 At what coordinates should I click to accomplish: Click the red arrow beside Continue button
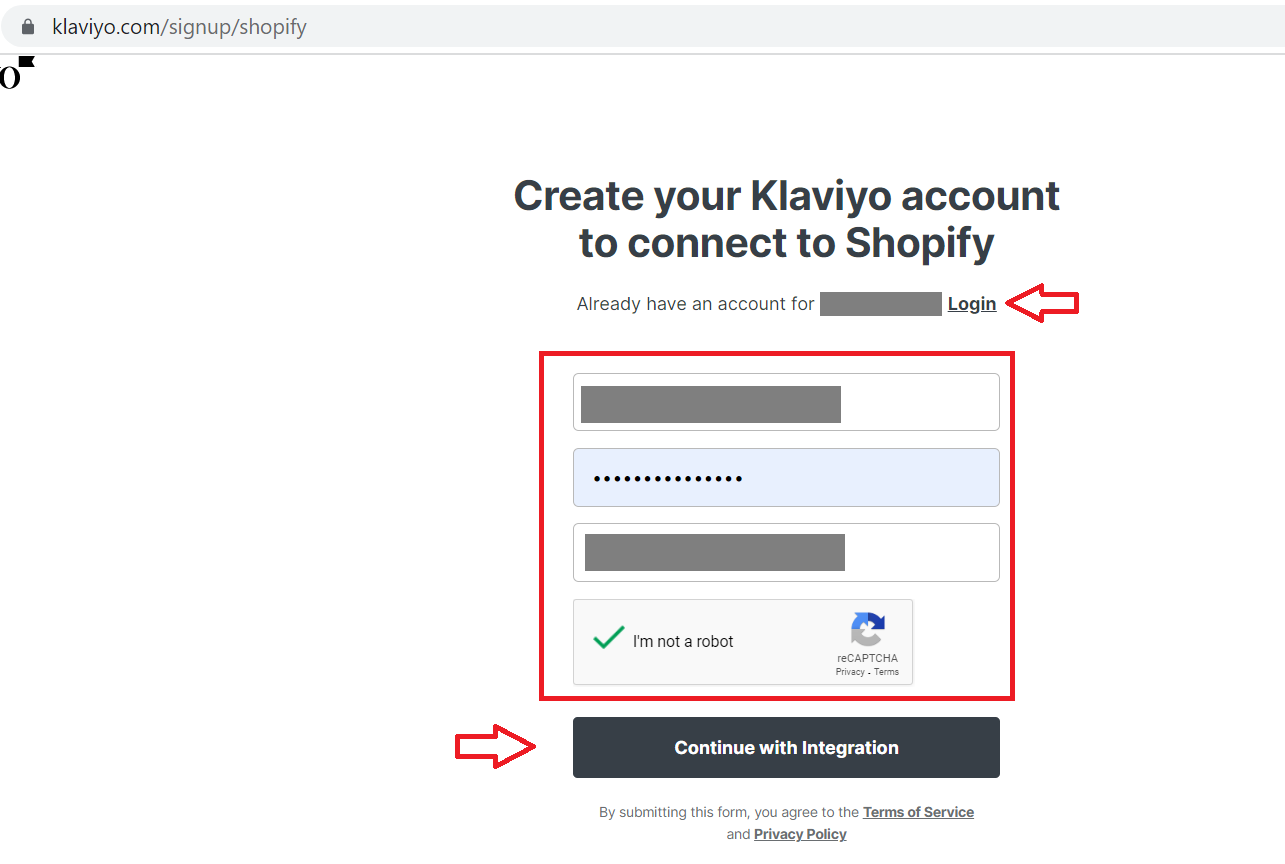(x=495, y=748)
